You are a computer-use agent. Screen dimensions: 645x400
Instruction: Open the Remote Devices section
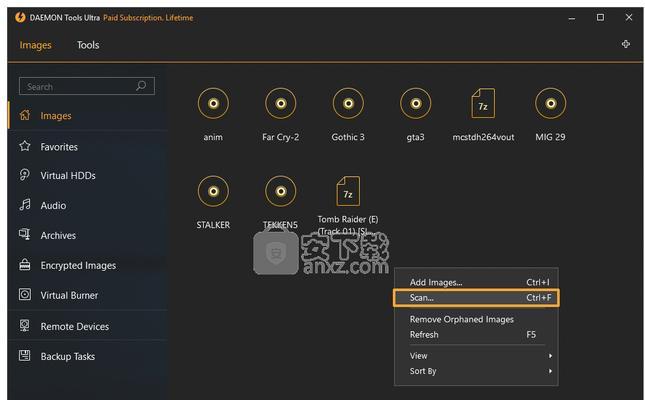[x=74, y=326]
